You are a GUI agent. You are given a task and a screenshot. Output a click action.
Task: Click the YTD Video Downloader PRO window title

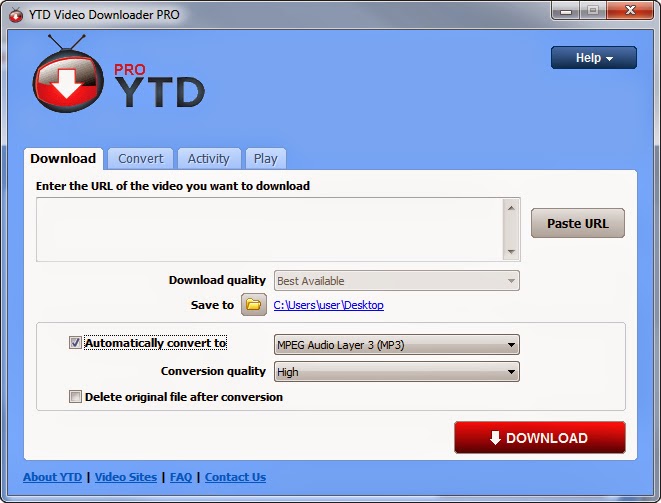(x=104, y=15)
